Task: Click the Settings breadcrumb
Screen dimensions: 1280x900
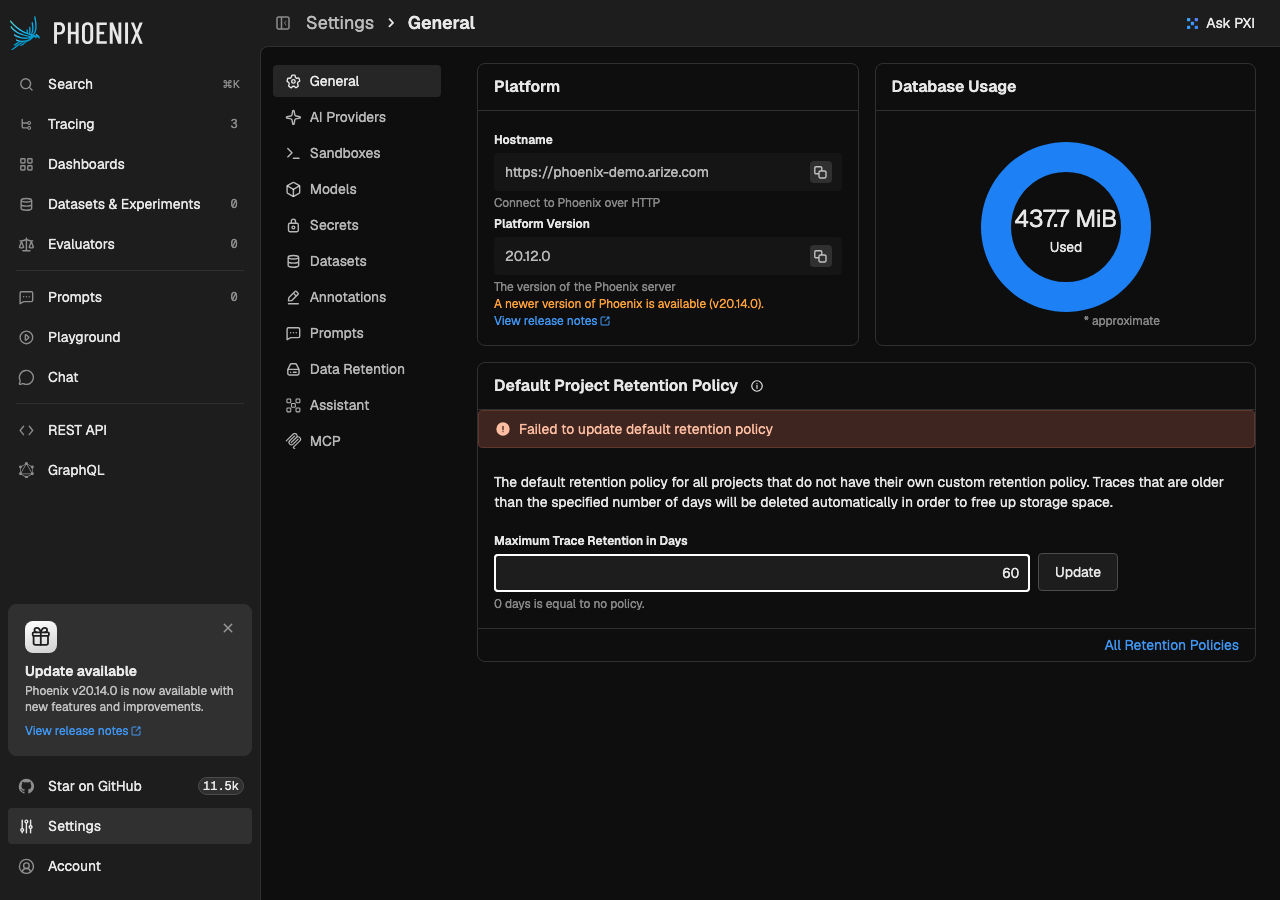Action: (x=340, y=23)
